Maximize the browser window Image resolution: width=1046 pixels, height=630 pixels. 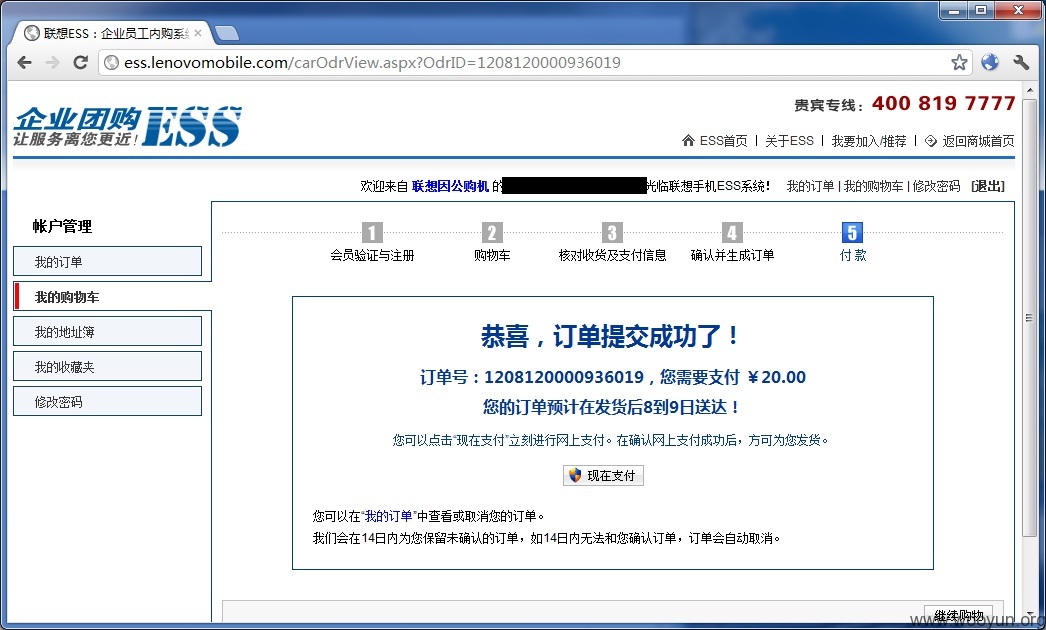pos(981,10)
